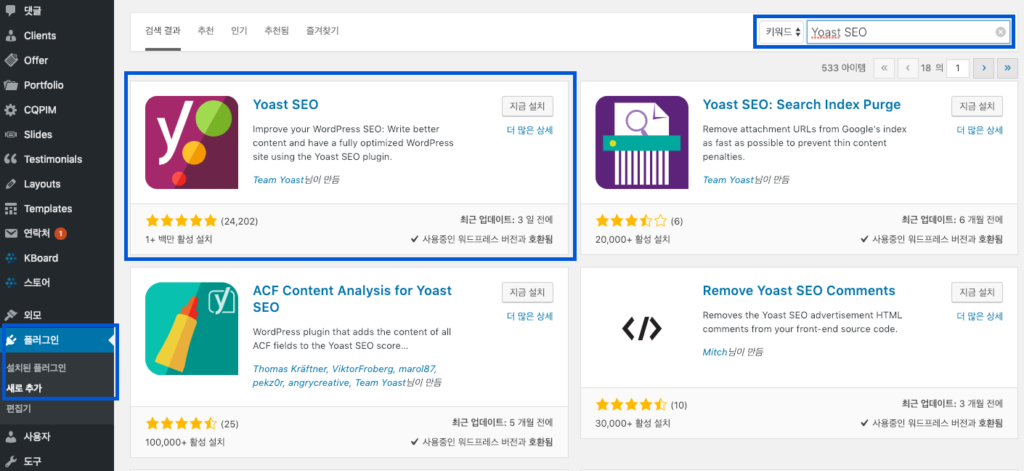This screenshot has width=1024, height=471.
Task: Click Team Yoast author under Yoast SEO
Action: 278,180
